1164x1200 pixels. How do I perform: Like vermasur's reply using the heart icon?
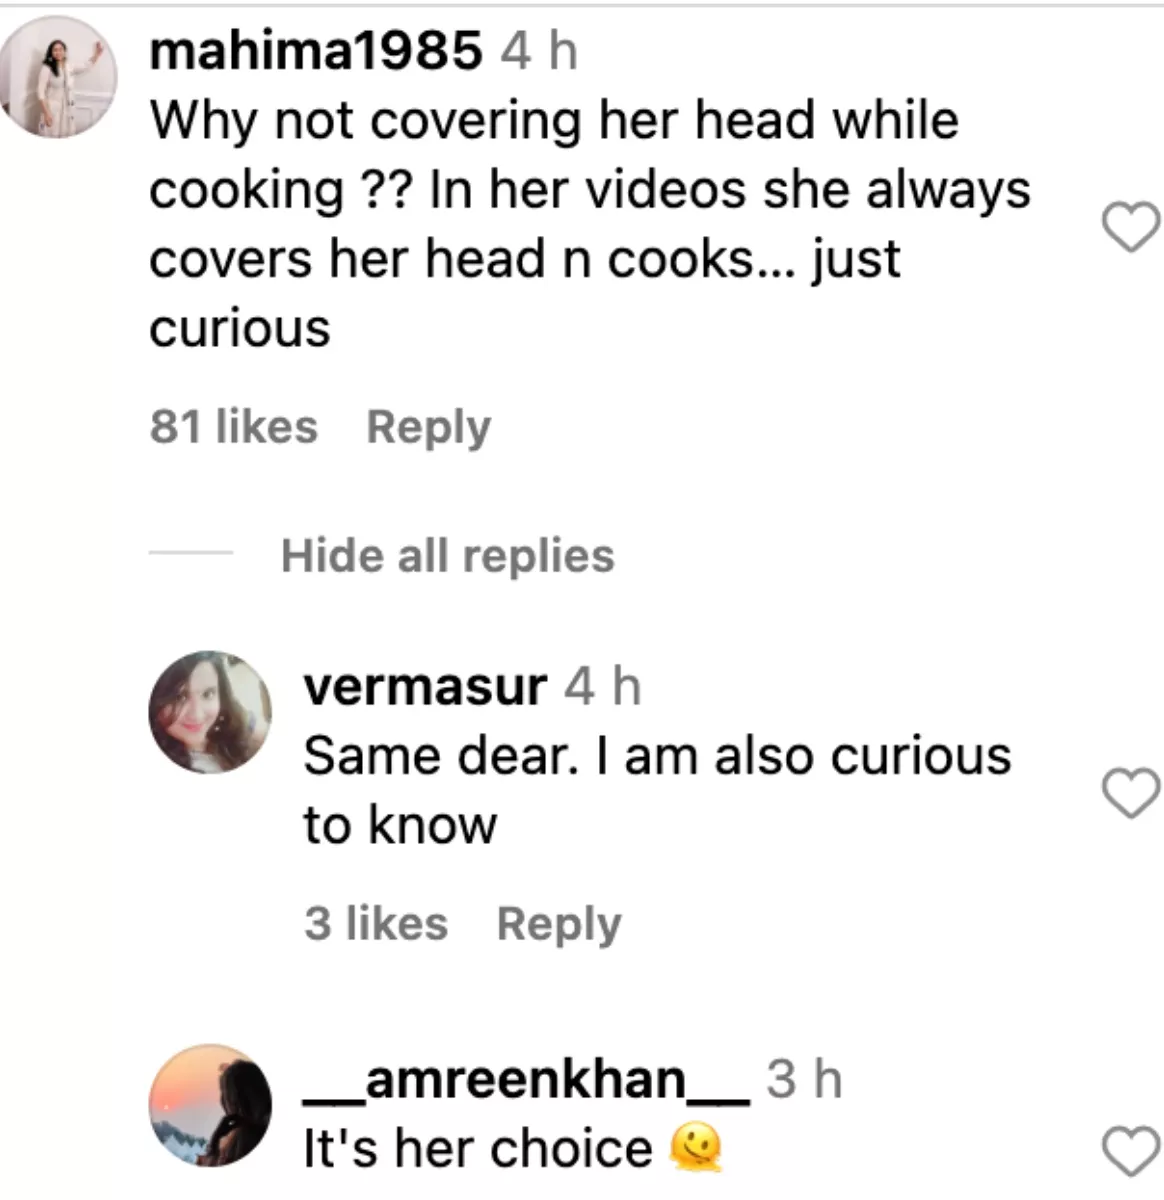(1131, 794)
